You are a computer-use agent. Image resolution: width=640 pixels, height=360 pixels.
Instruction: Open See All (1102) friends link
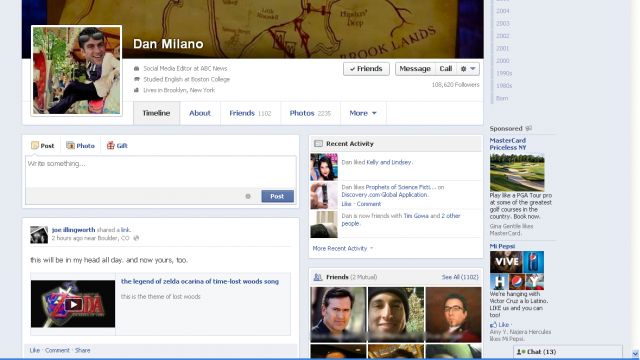click(460, 277)
